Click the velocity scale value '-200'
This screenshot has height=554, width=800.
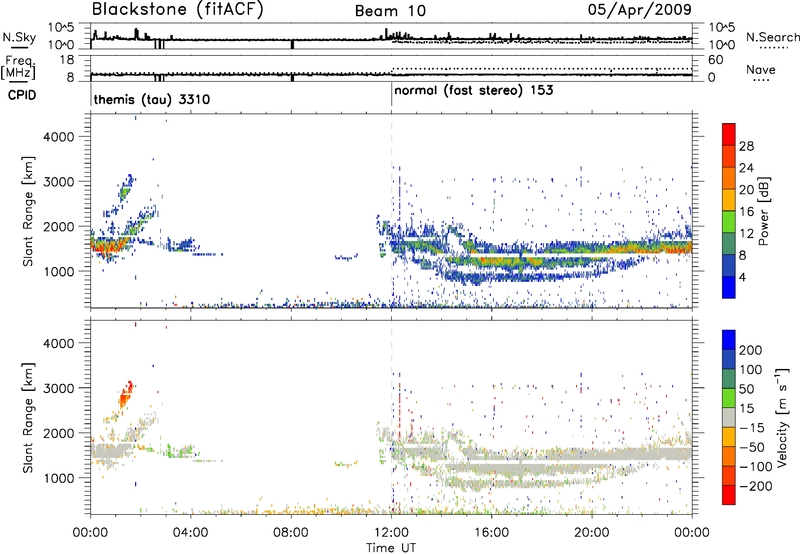point(755,486)
